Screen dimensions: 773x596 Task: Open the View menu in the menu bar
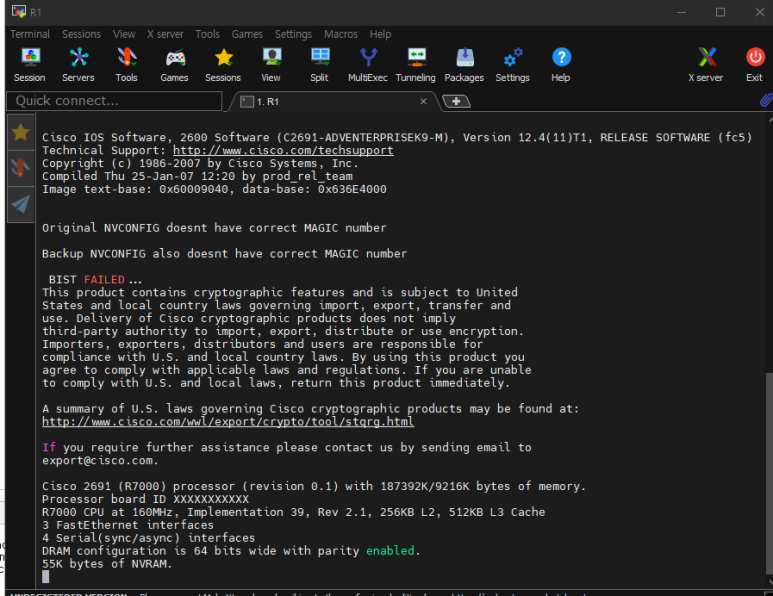pyautogui.click(x=124, y=34)
